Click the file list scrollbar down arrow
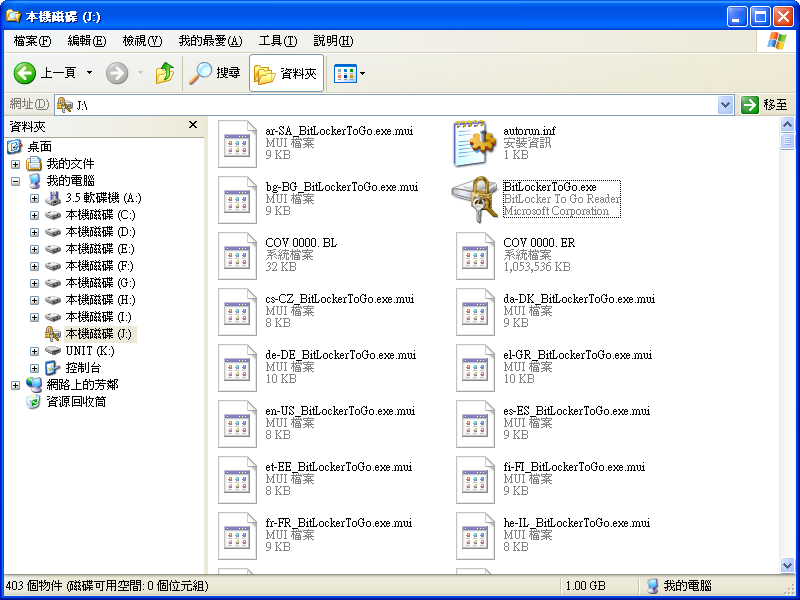Viewport: 800px width, 600px height. pos(787,565)
